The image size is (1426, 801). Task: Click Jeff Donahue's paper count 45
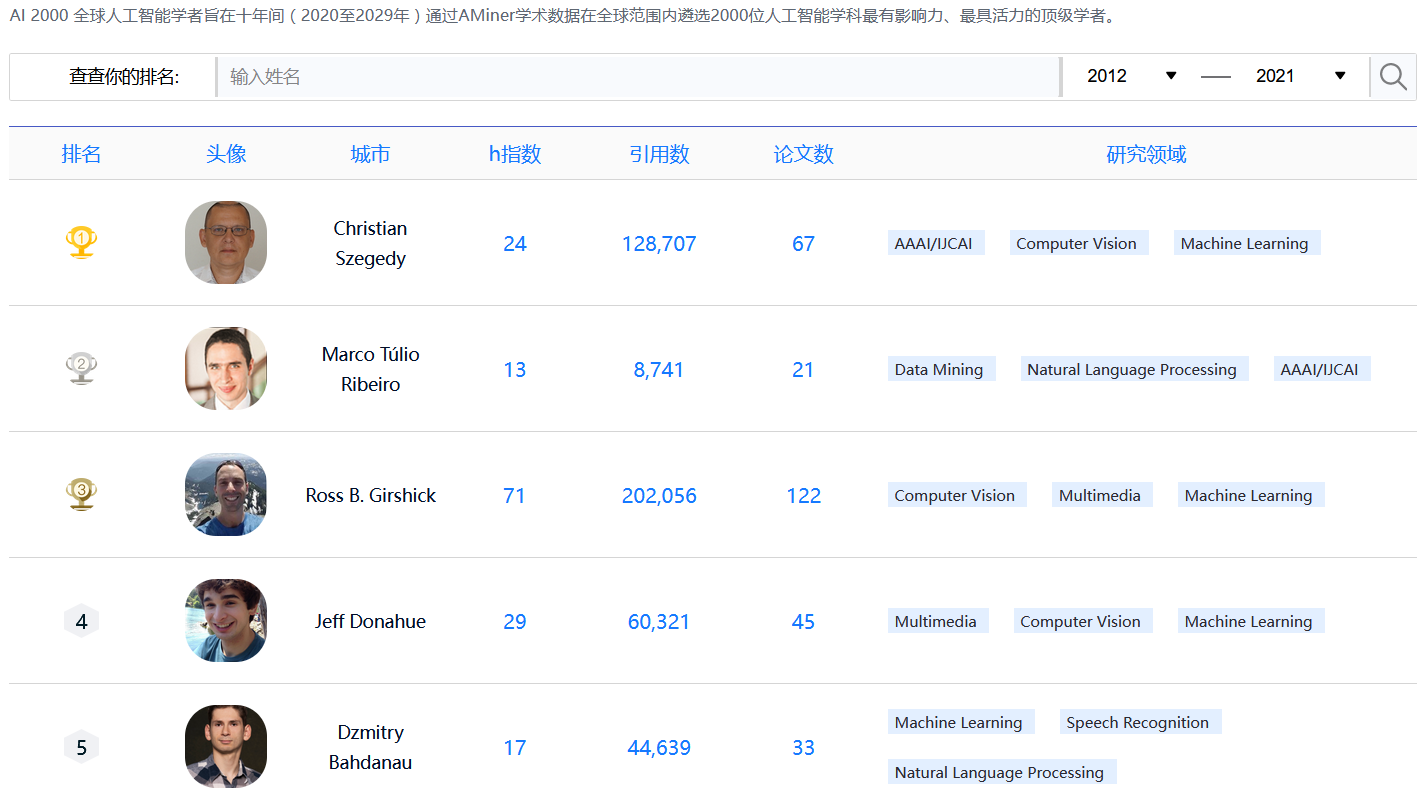(x=803, y=620)
